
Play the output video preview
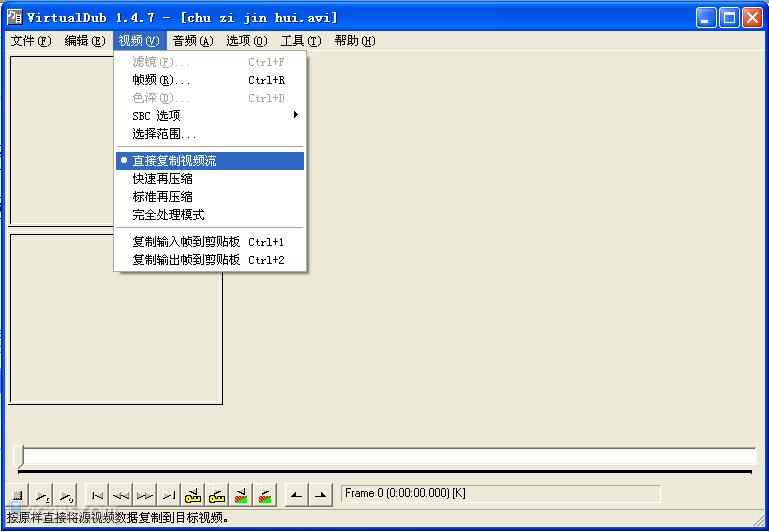pos(66,495)
